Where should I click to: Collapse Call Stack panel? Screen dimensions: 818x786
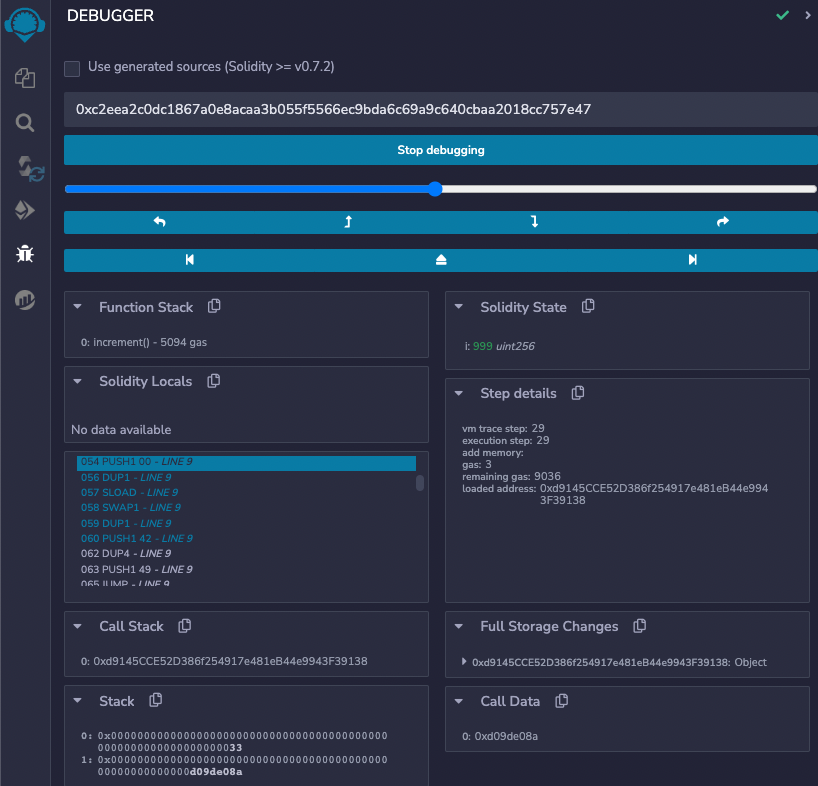click(78, 626)
